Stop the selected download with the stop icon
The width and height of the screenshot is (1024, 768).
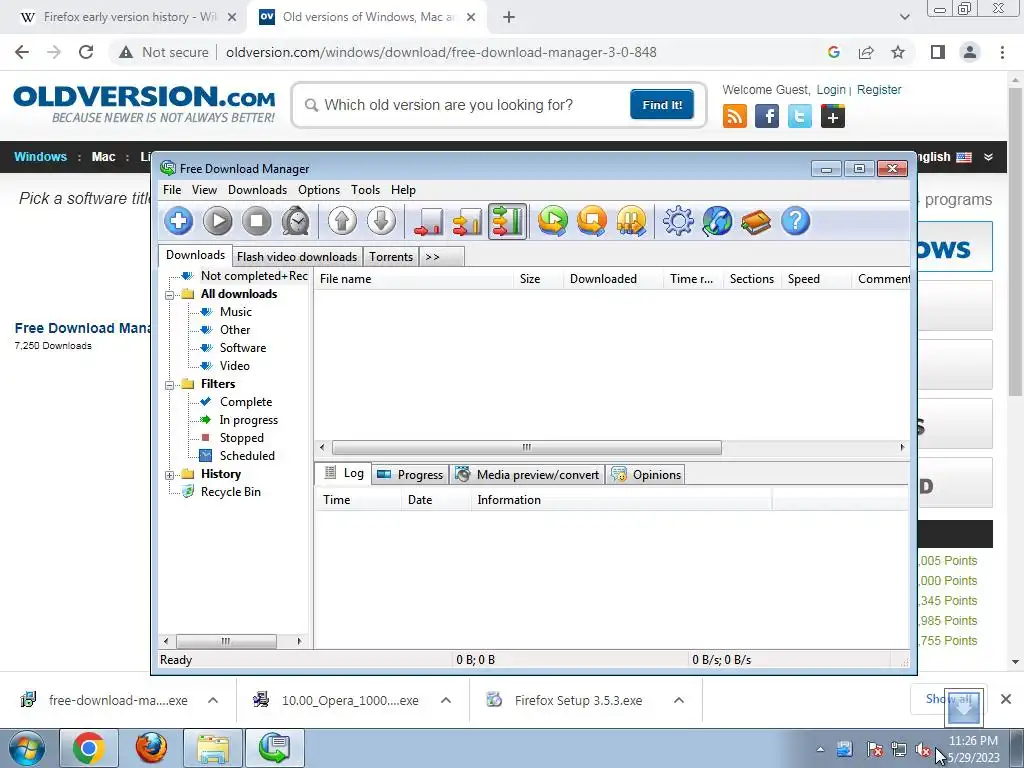tap(257, 221)
